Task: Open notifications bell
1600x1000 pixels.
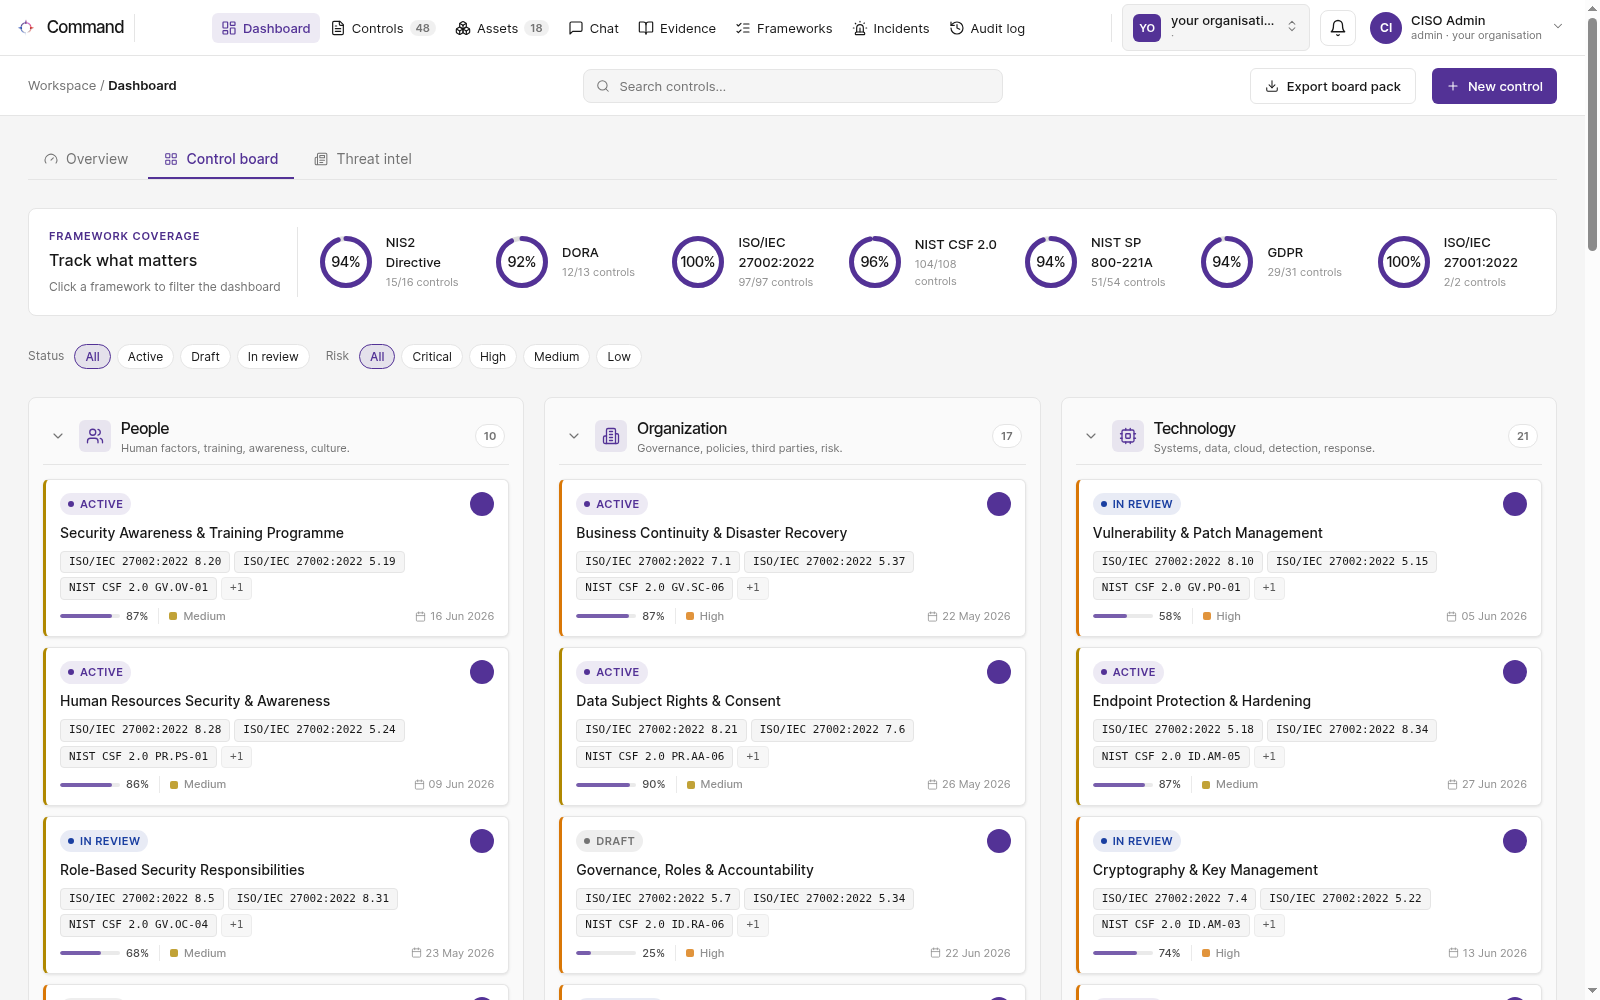Action: click(1338, 28)
